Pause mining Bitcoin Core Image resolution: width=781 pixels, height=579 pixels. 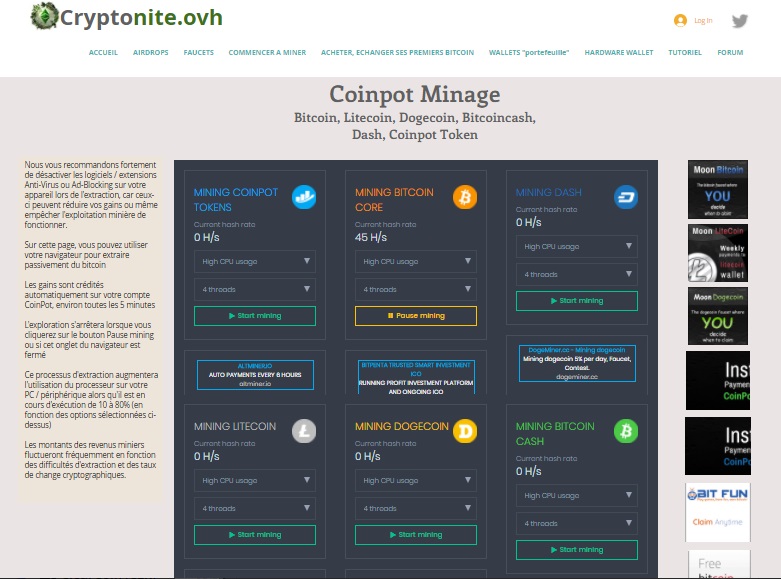pos(415,316)
